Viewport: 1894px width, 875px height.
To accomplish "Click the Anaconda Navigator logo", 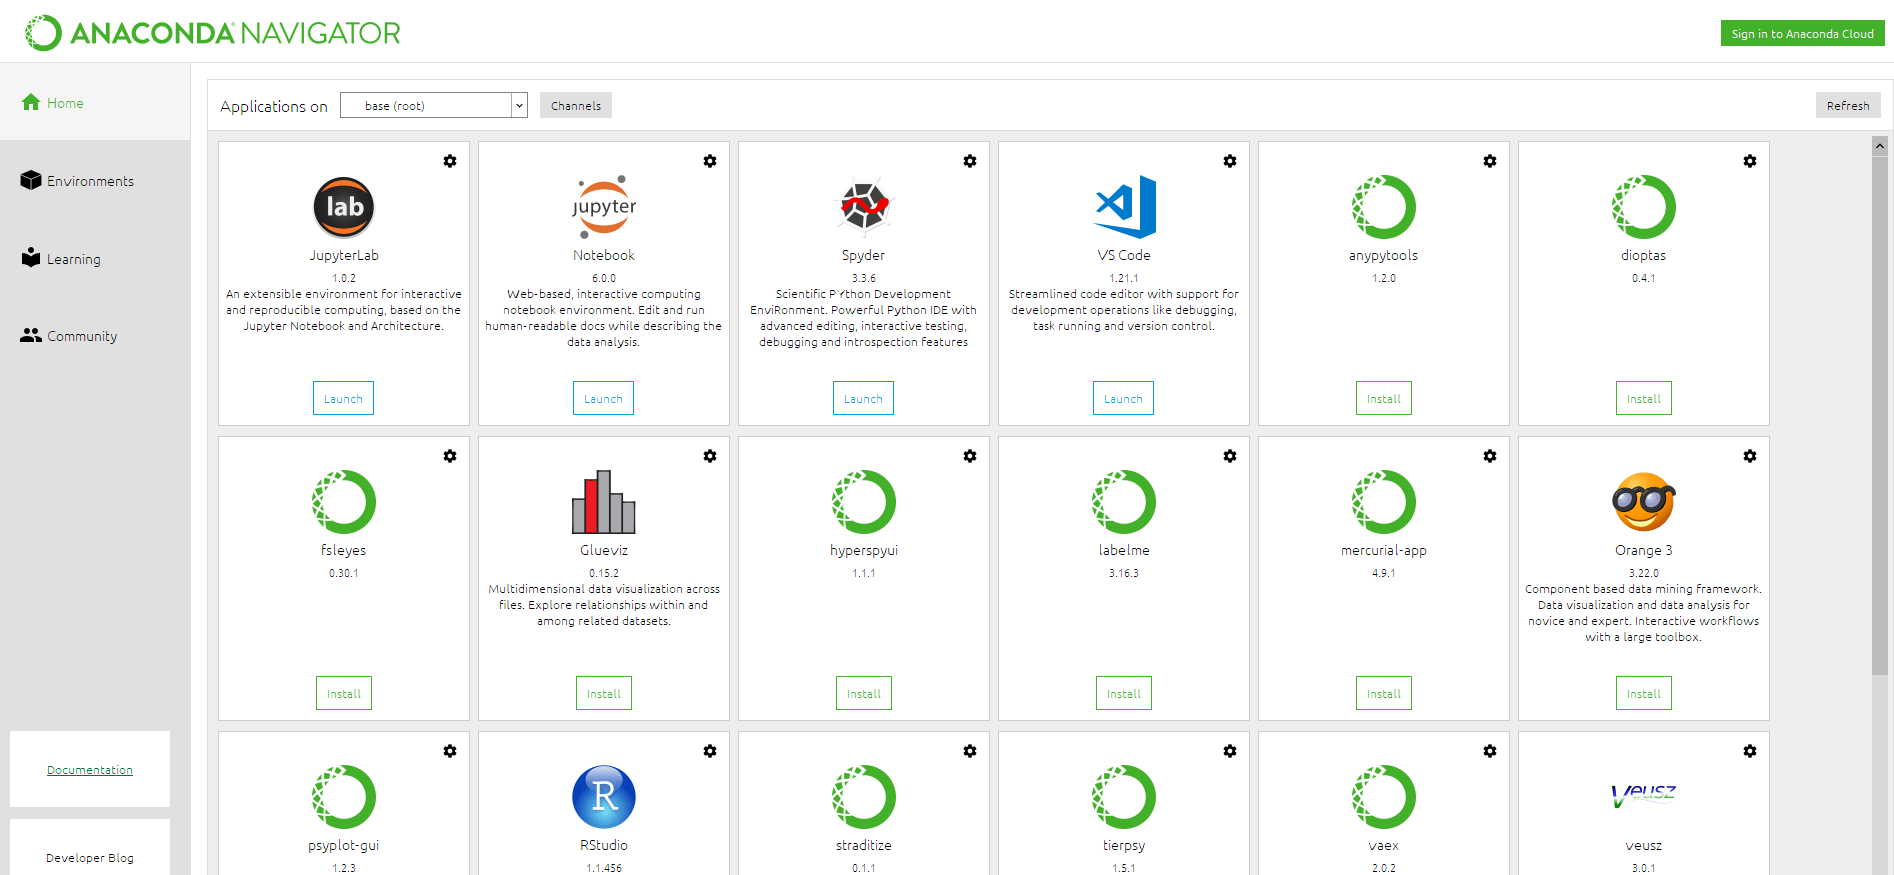I will [x=213, y=33].
